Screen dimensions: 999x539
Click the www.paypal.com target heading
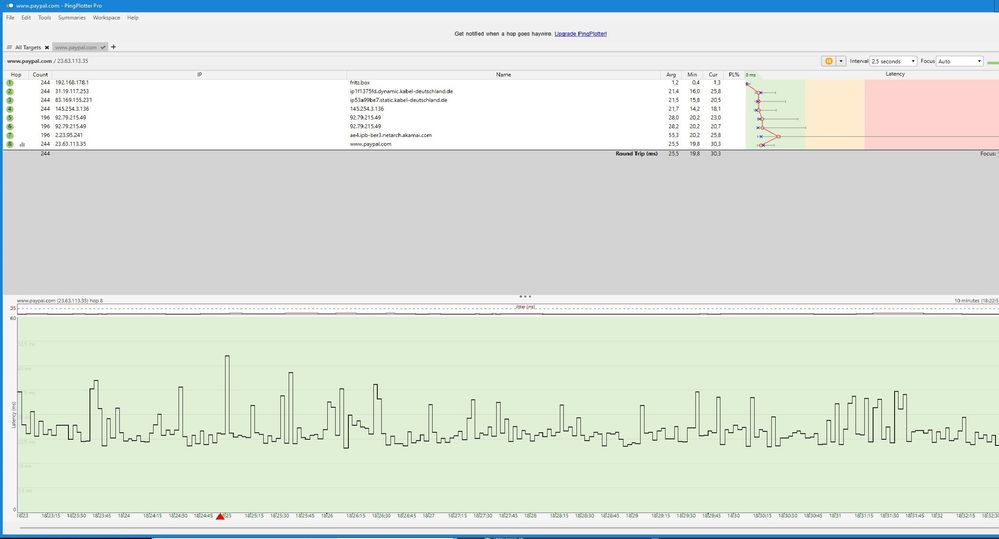(x=29, y=61)
